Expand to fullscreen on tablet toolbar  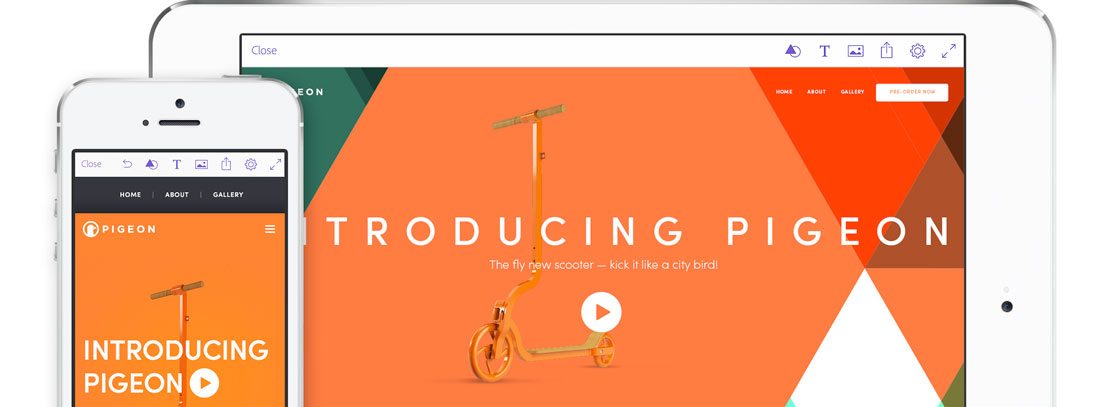tap(948, 51)
